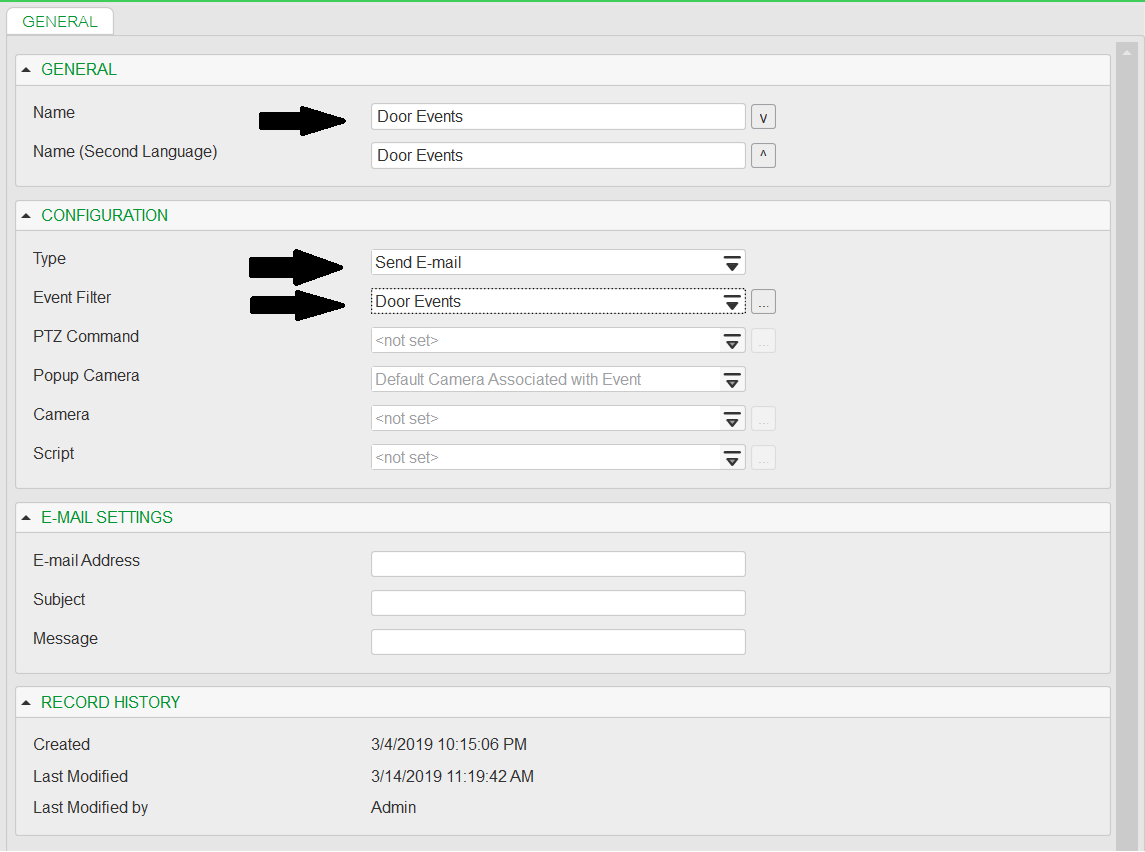Collapse the E-MAIL SETTINGS section

tap(26, 518)
